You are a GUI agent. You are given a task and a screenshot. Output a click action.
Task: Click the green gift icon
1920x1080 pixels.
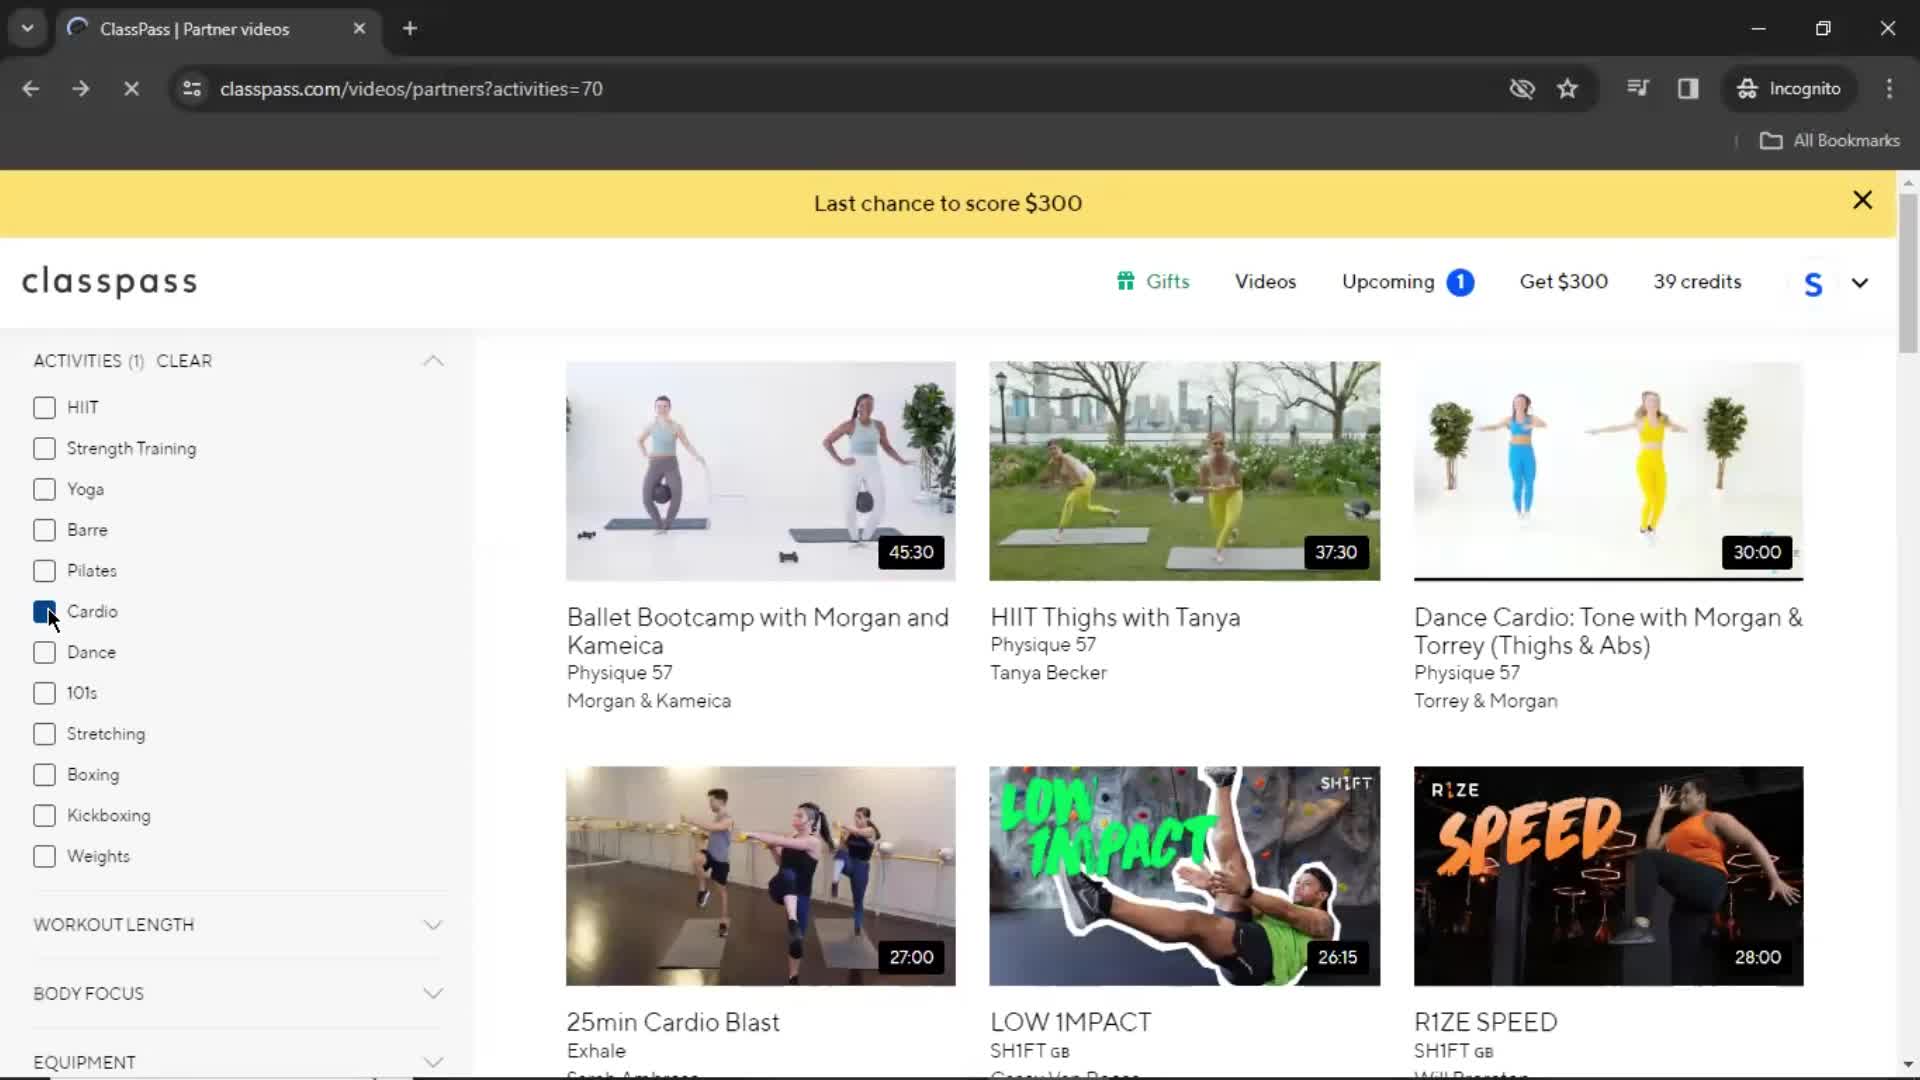tap(1126, 281)
